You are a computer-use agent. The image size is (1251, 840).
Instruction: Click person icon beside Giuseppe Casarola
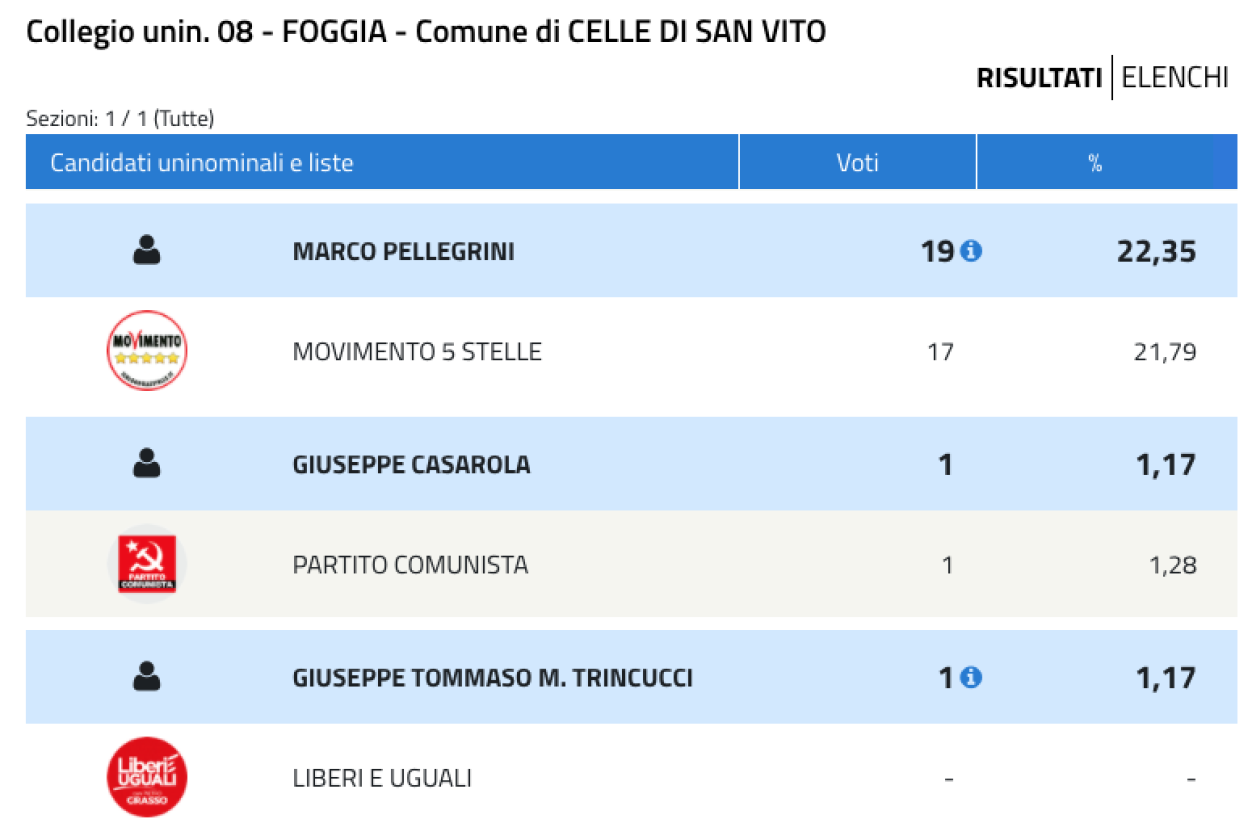tap(147, 463)
